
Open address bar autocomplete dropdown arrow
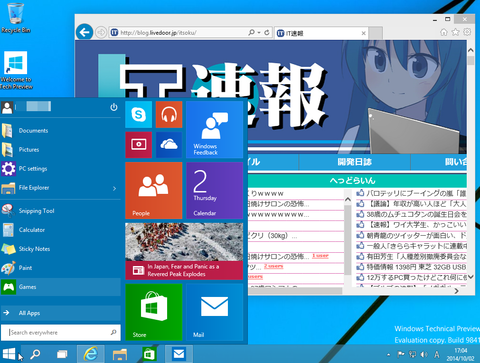259,33
